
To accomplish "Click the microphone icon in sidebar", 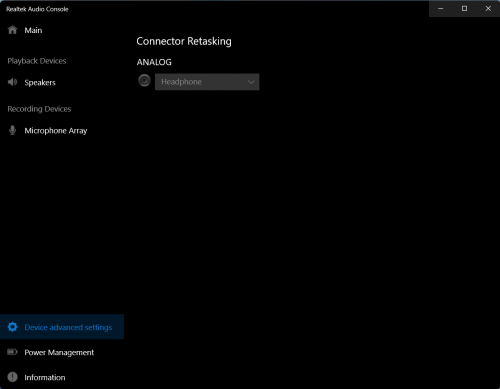I will point(12,130).
